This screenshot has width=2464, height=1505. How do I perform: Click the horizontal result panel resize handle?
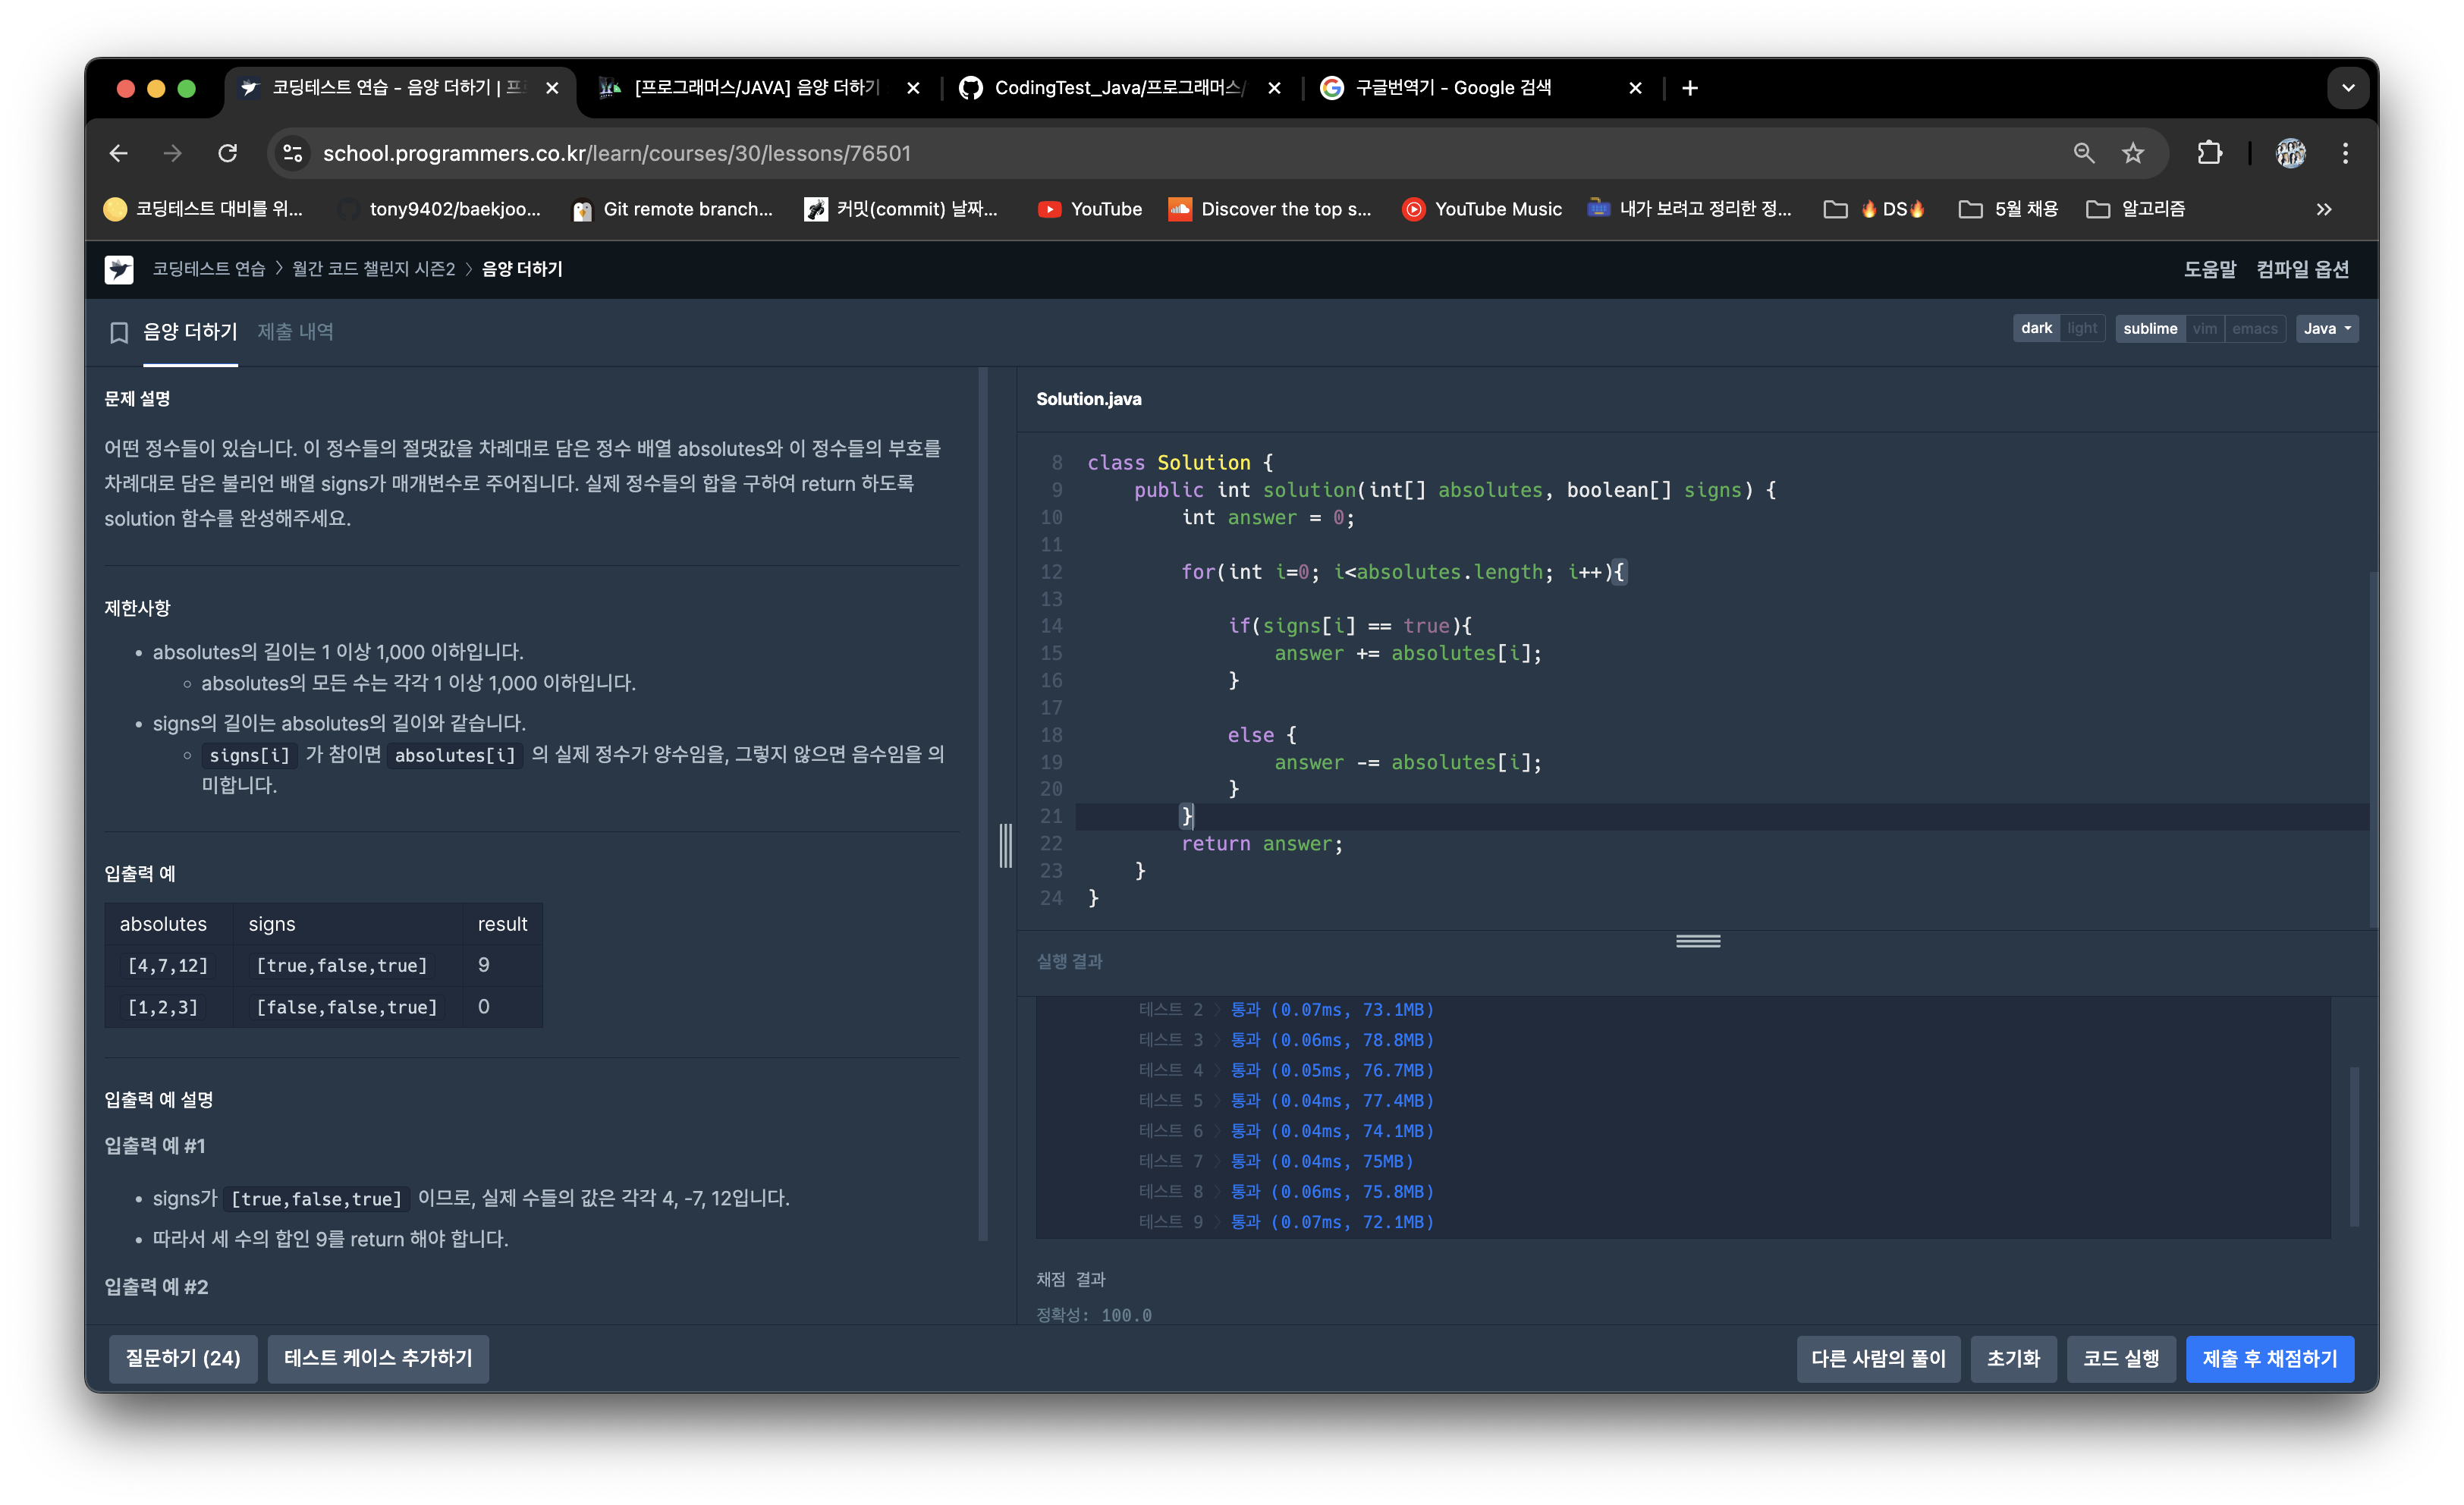(x=1698, y=941)
